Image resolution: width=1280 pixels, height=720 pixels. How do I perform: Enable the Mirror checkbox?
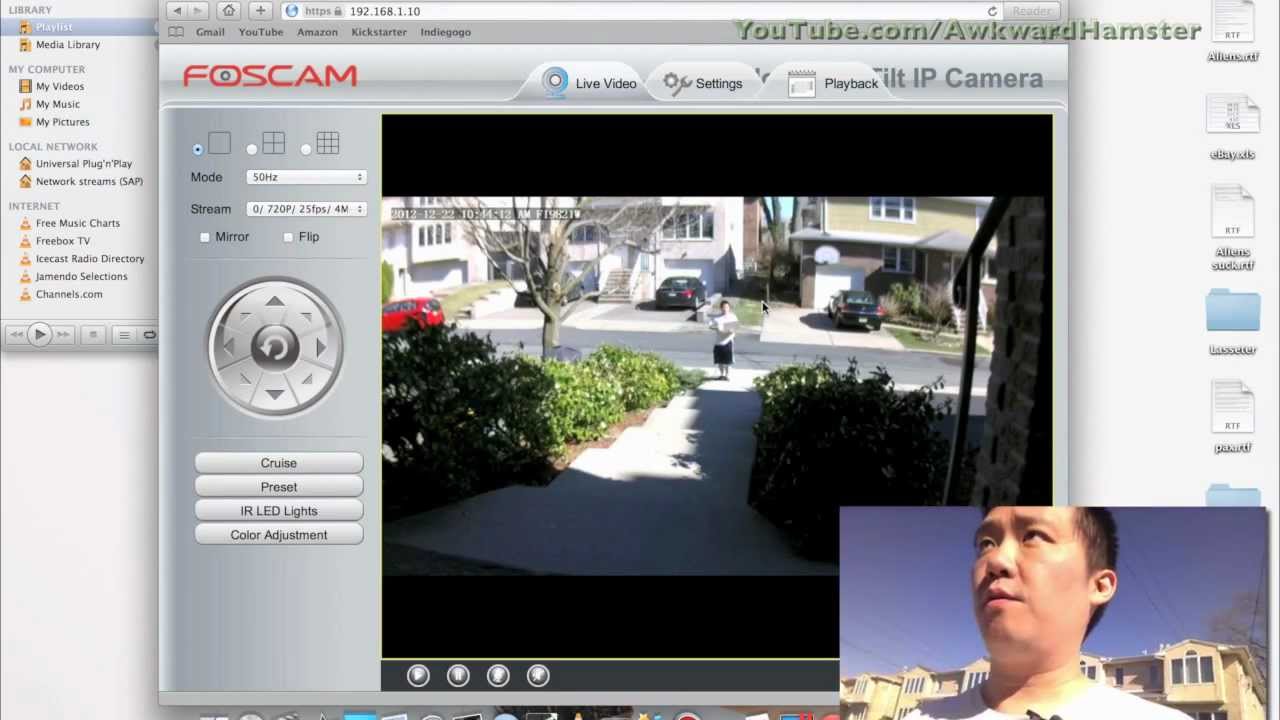(x=205, y=237)
